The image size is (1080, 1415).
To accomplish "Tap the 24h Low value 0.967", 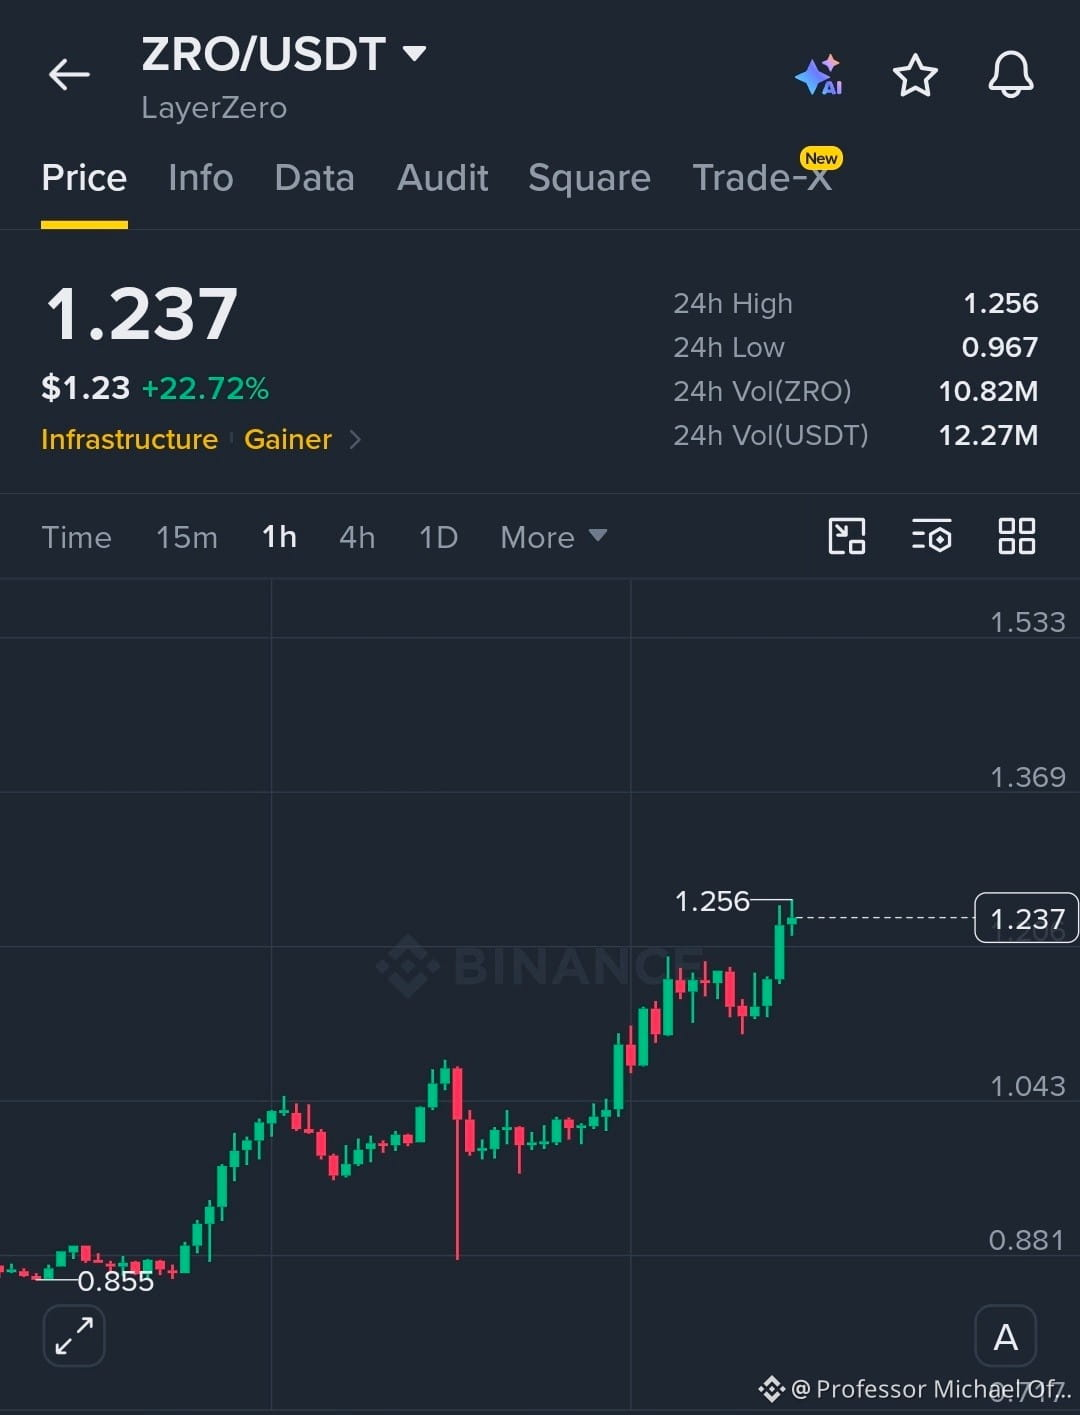I will [x=1000, y=347].
